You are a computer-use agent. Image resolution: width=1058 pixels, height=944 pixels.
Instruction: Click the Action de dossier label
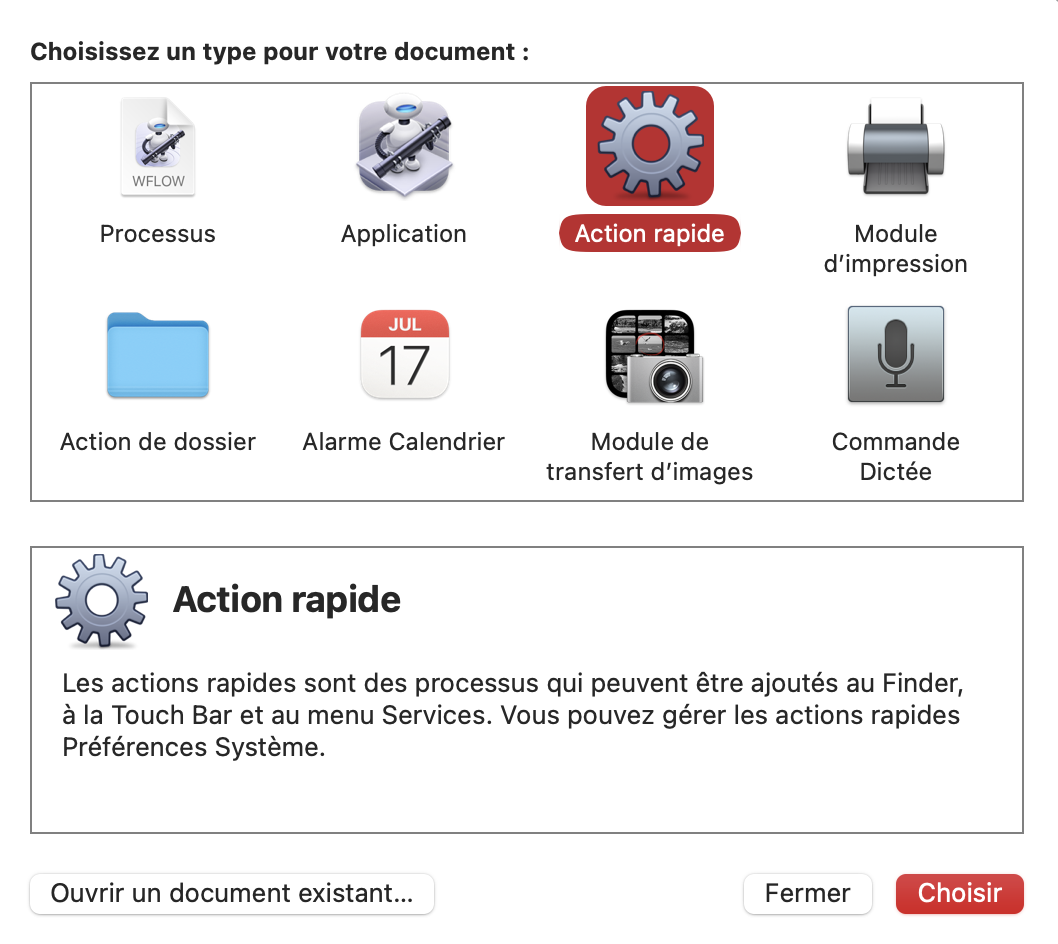tap(158, 442)
